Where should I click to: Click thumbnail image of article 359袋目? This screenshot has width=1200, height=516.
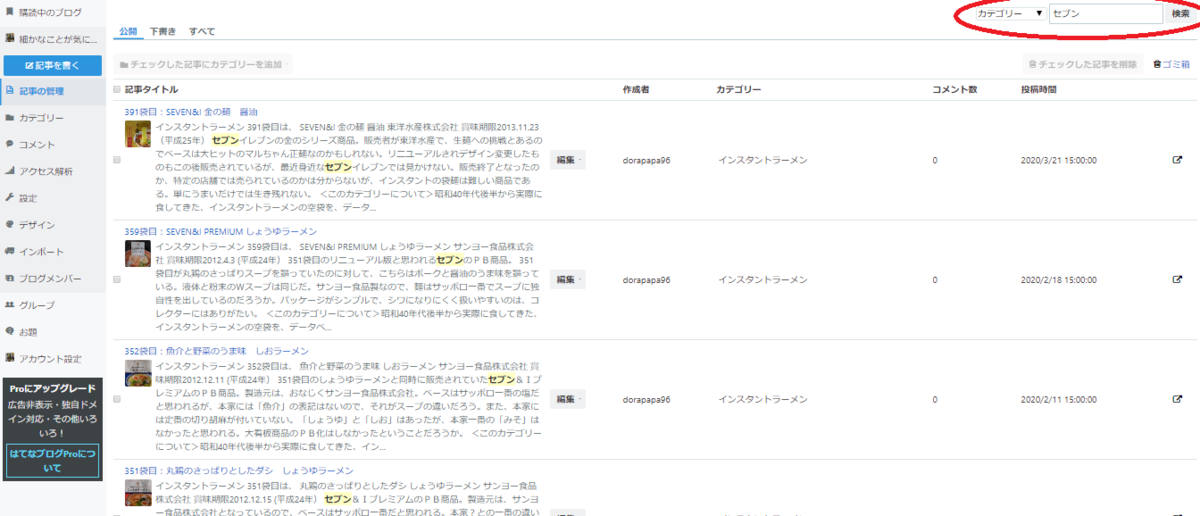pyautogui.click(x=138, y=253)
